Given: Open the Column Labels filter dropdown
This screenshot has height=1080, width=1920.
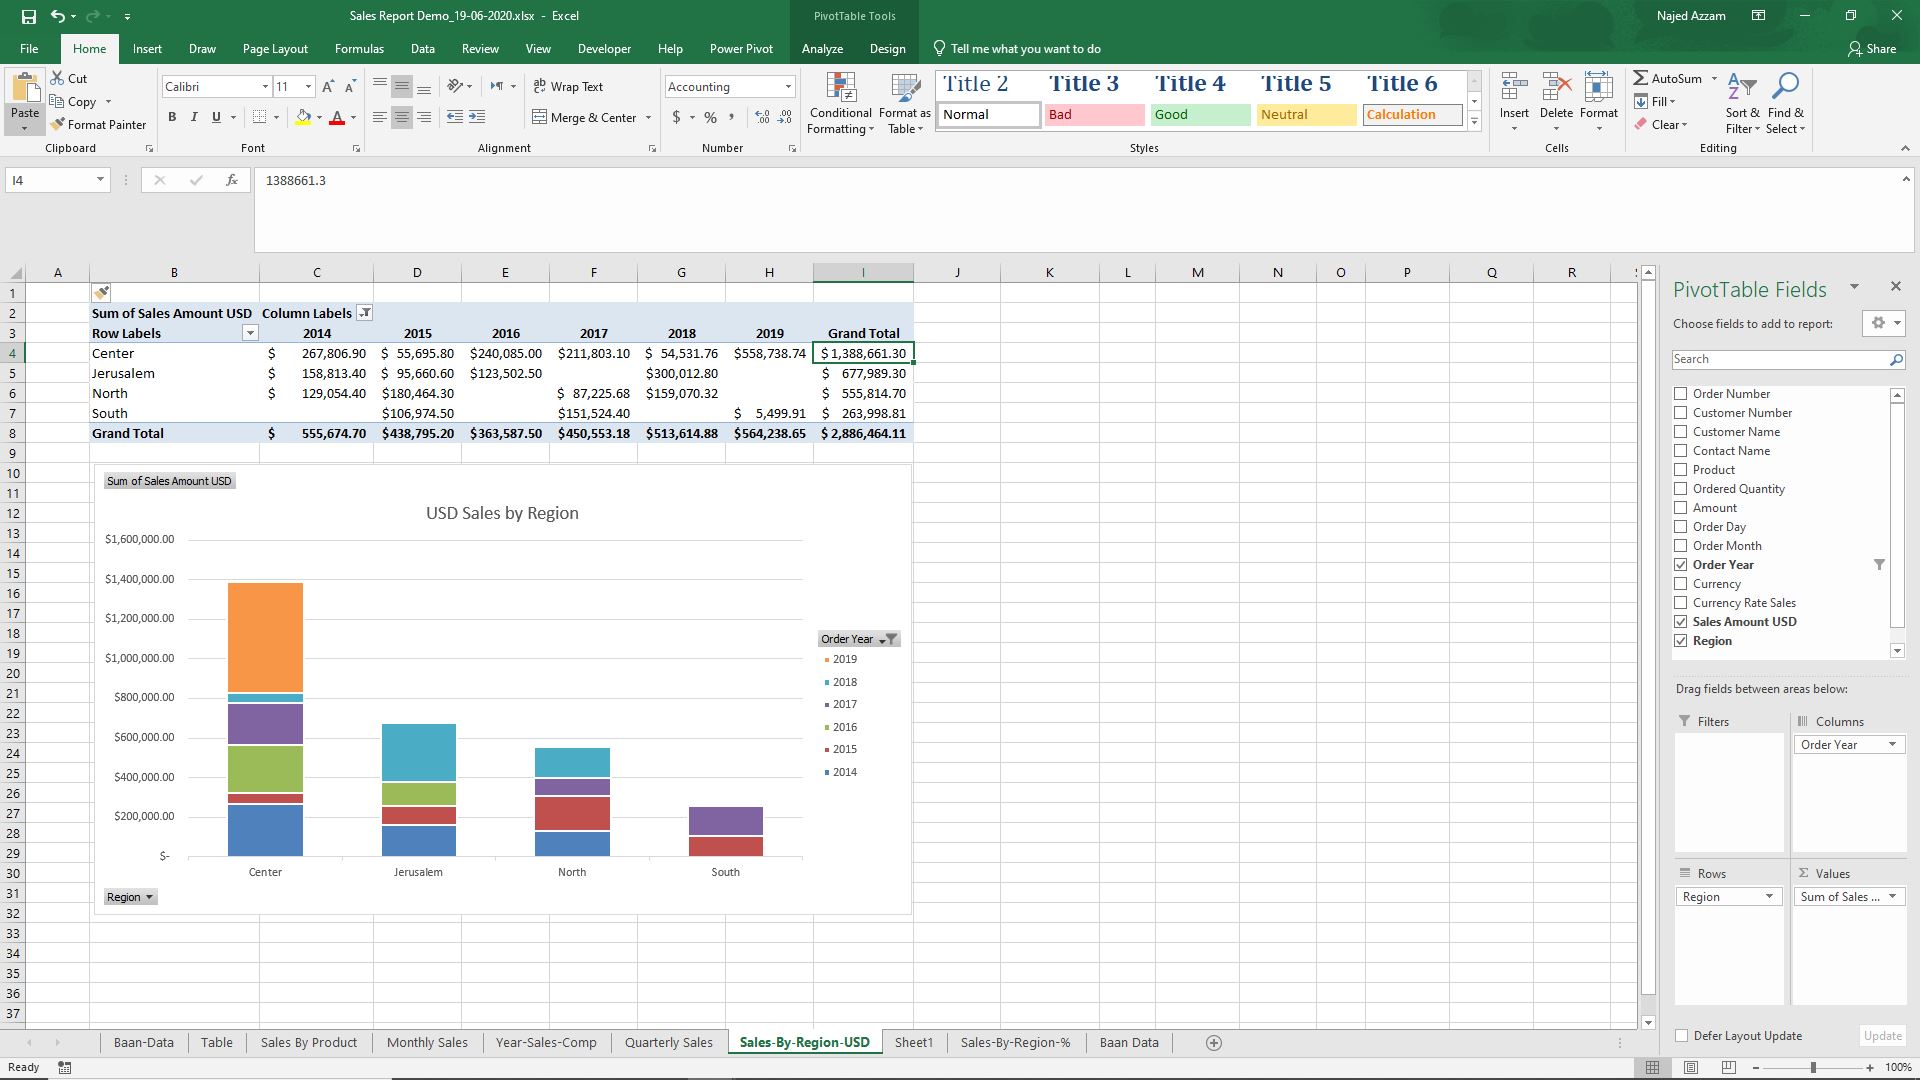Looking at the screenshot, I should tap(365, 313).
